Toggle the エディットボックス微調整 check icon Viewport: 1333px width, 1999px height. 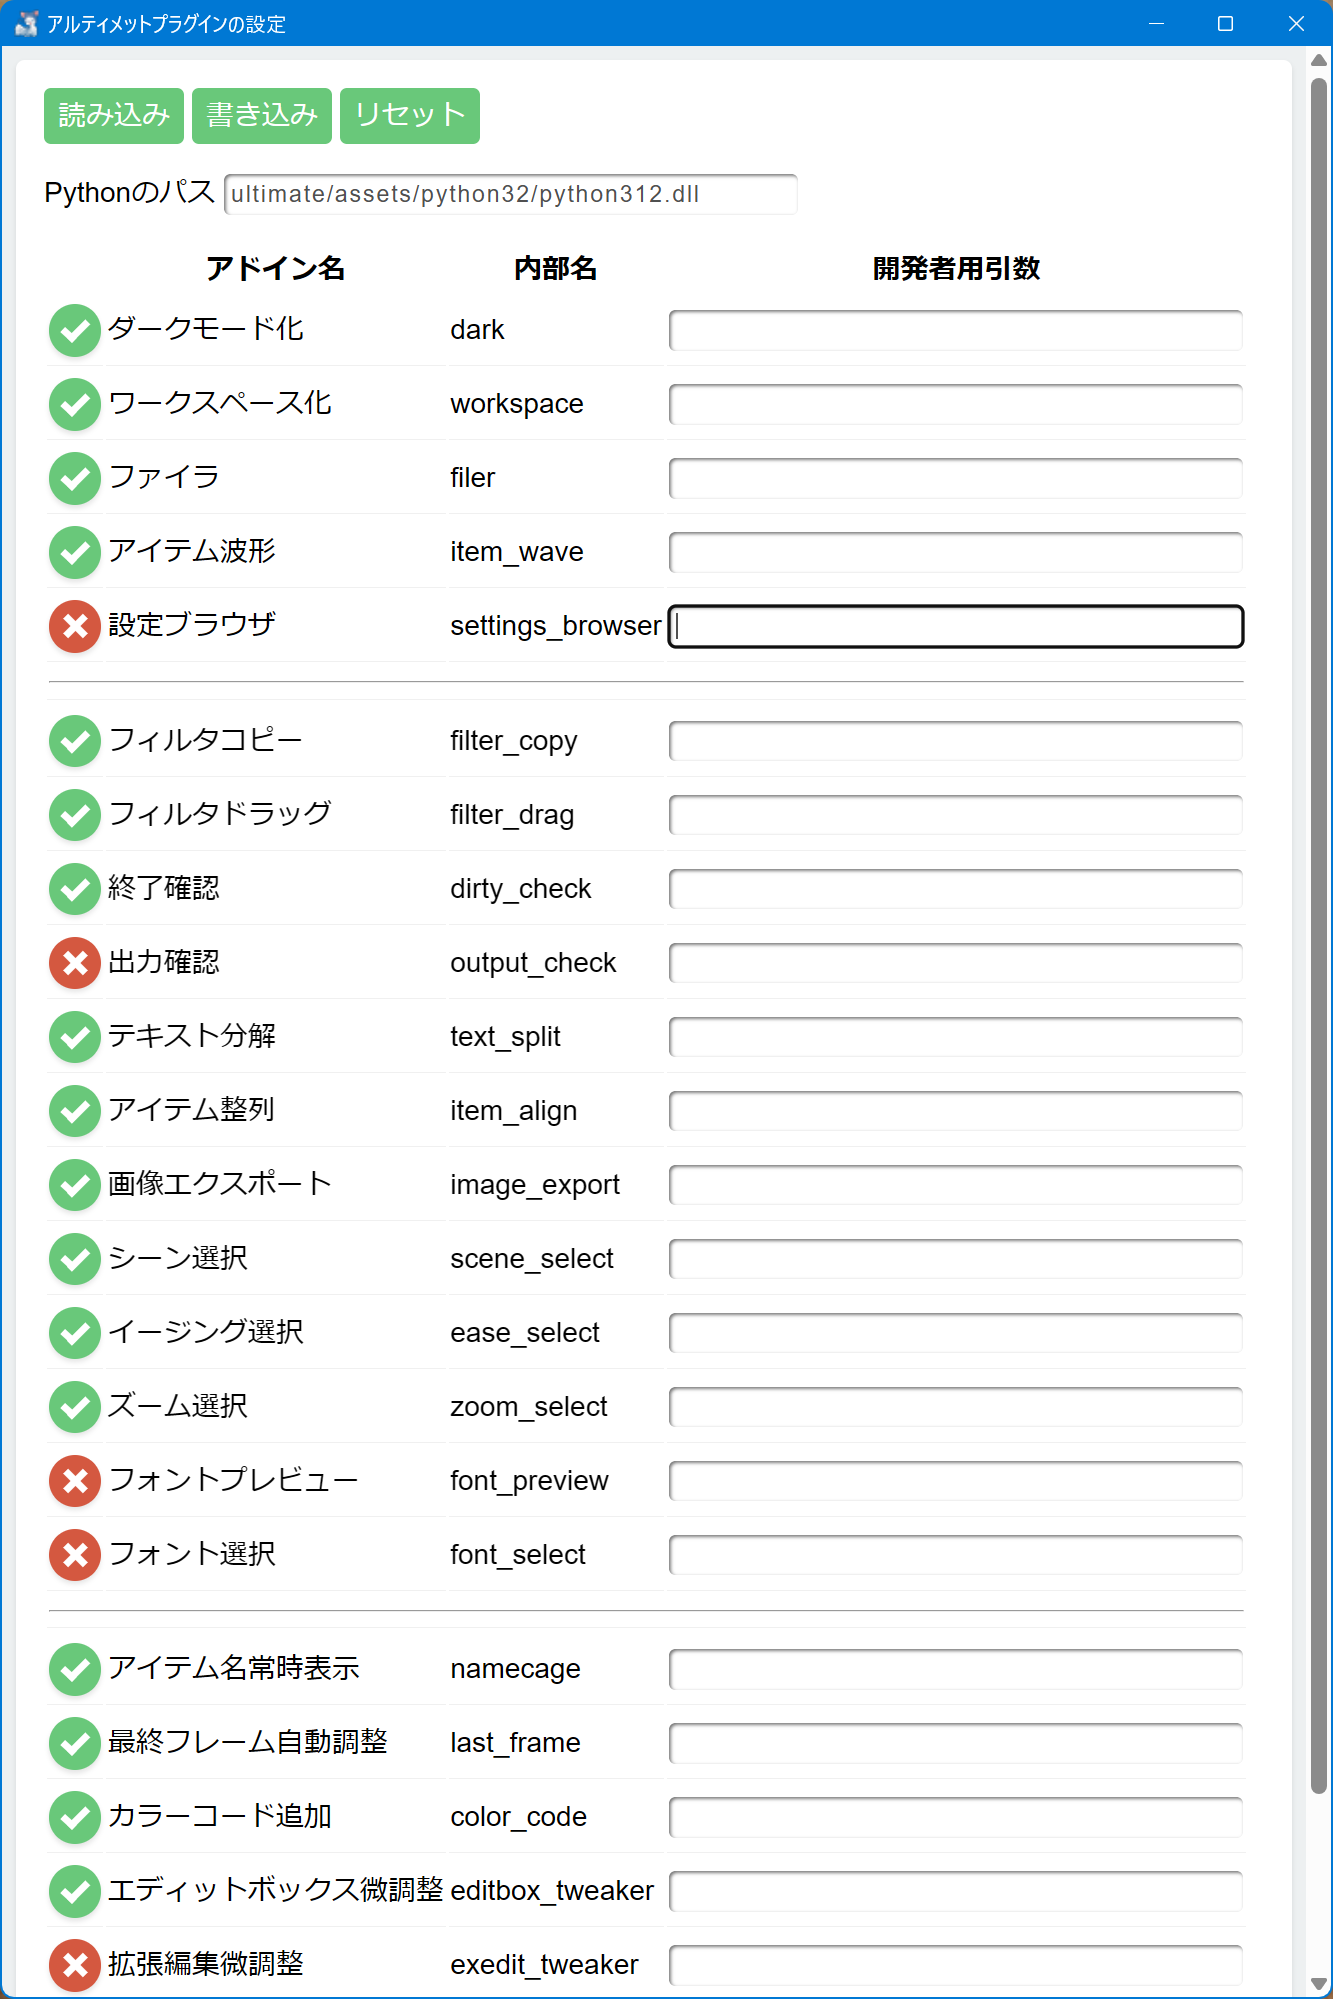tap(75, 1891)
